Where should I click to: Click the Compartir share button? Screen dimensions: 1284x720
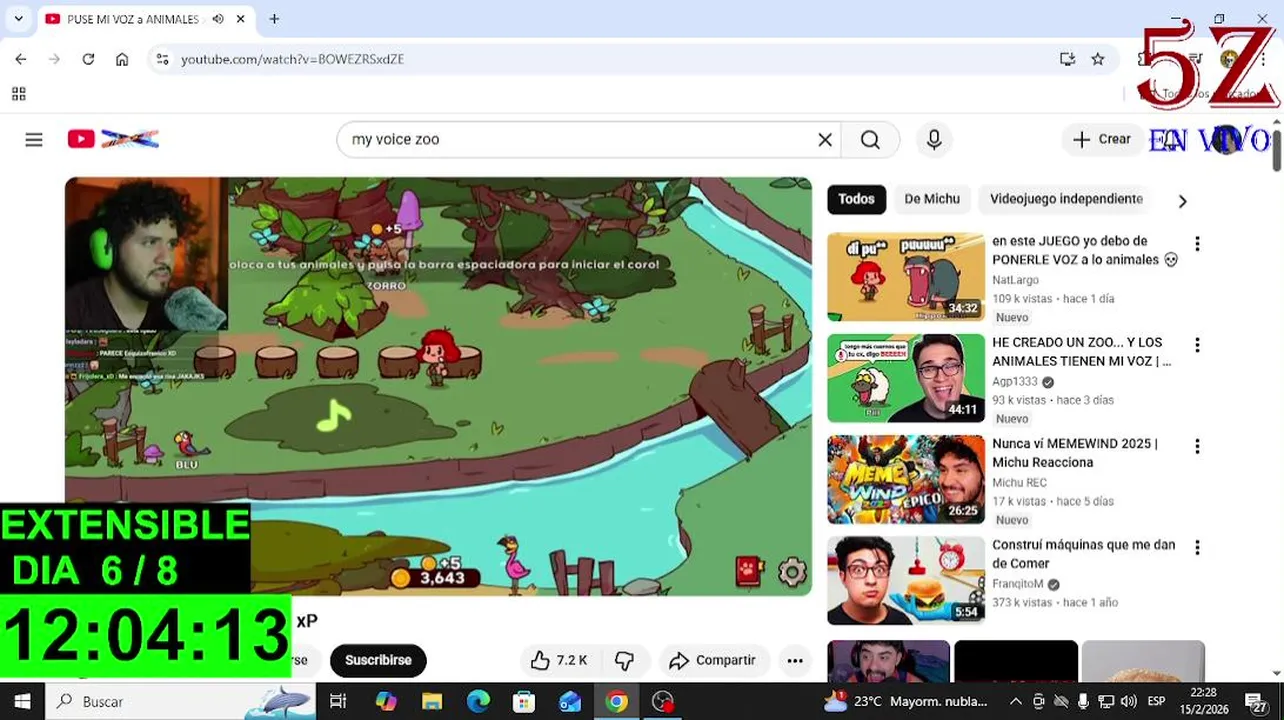[713, 661]
